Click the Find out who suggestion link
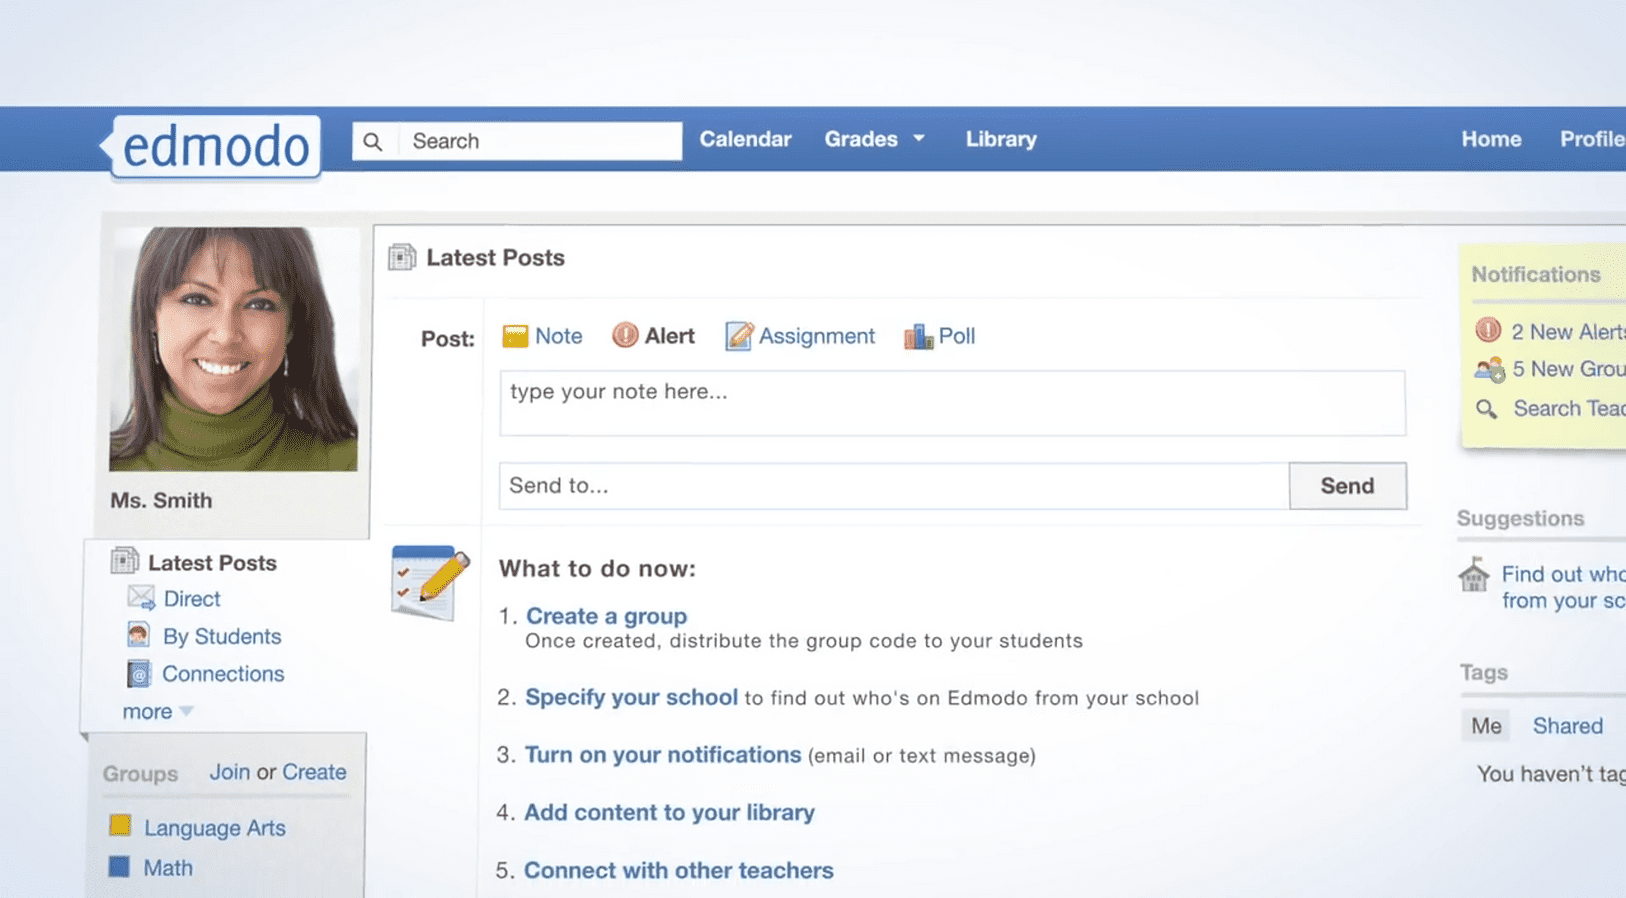 [x=1564, y=587]
